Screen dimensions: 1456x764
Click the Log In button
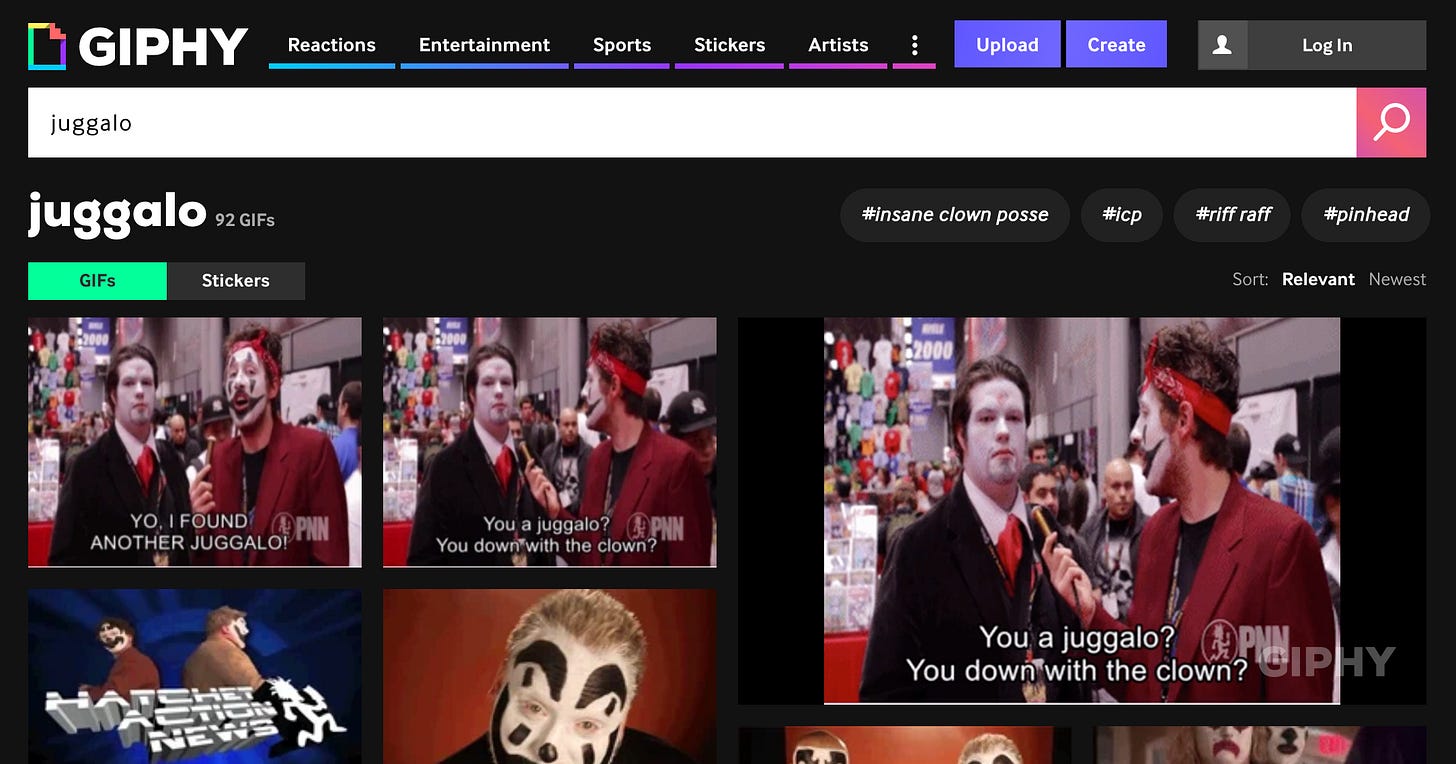[1327, 45]
